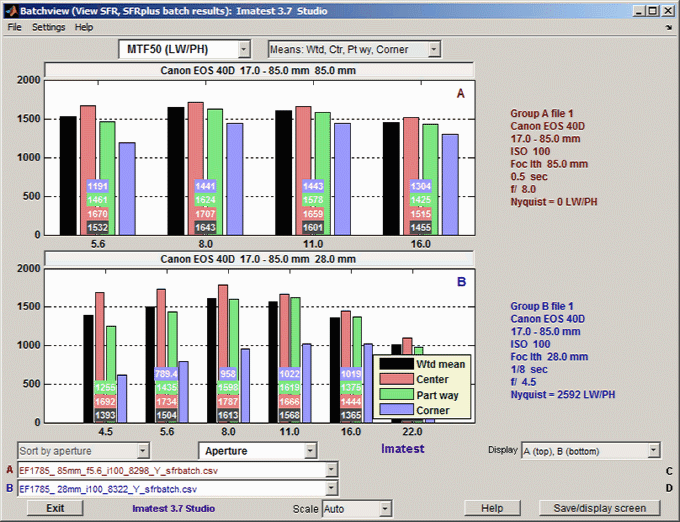This screenshot has height=522, width=680.
Task: Click the Part way green legend swatch
Action: (396, 394)
